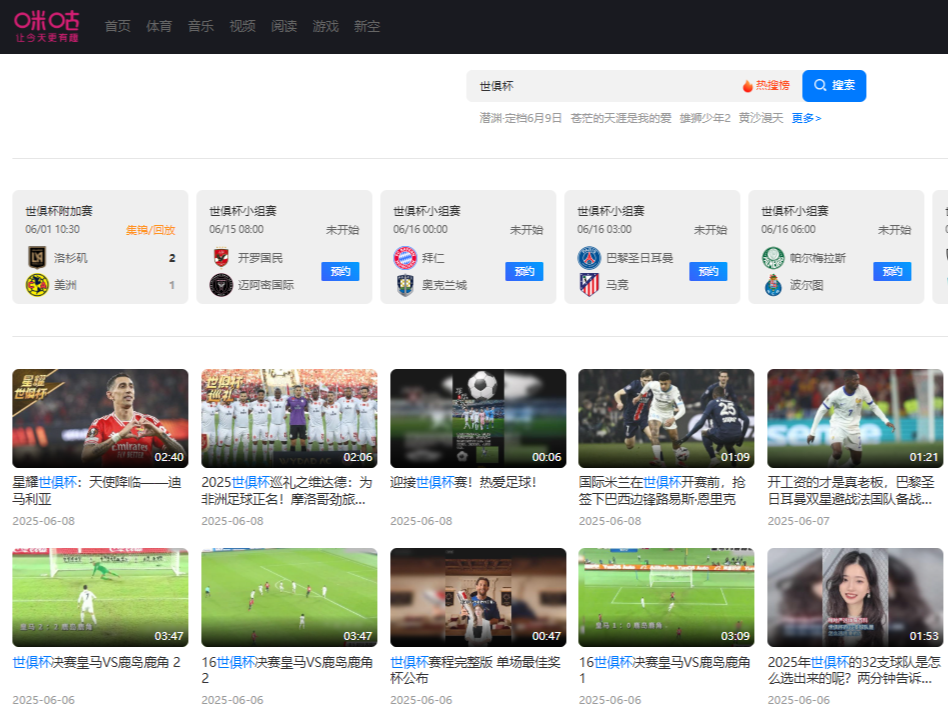
Task: Select hot search term 苍茫的天涯是我的爱
Action: [621, 118]
